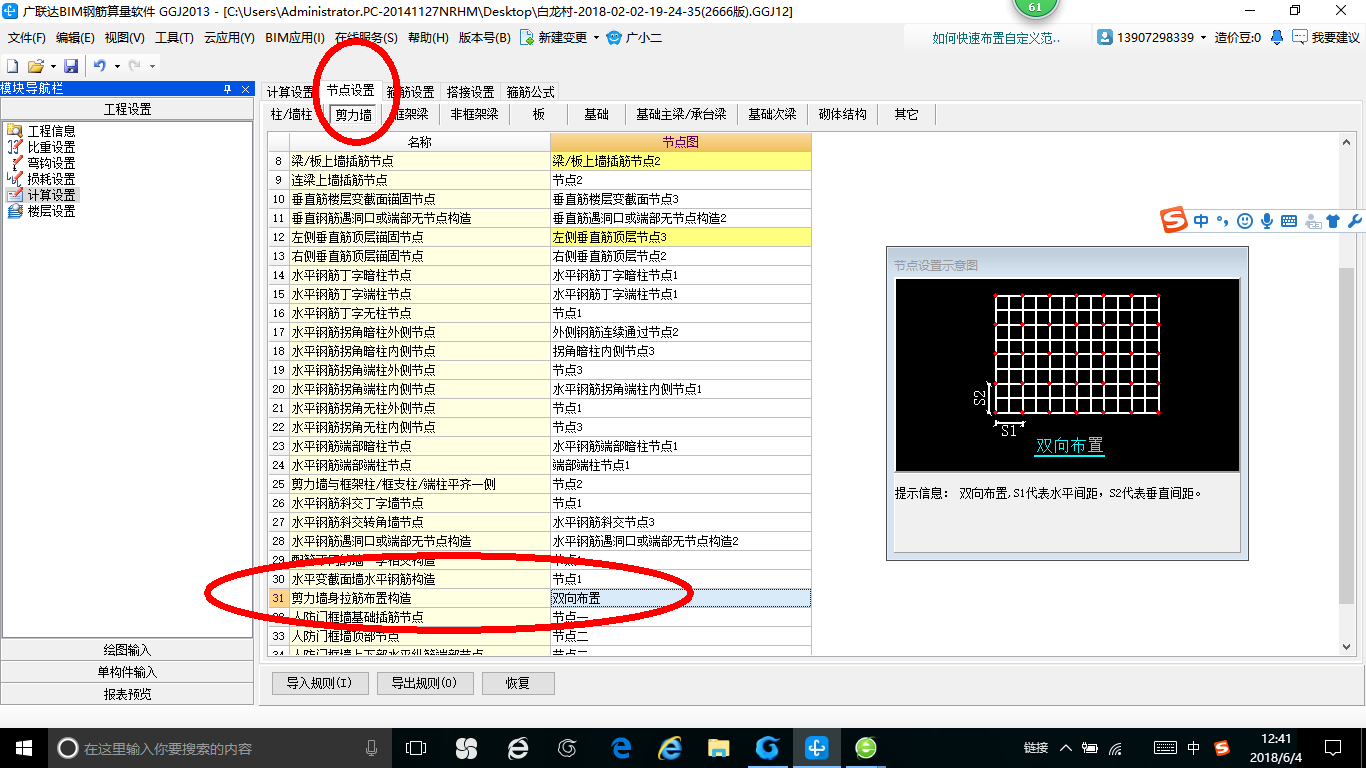The width and height of the screenshot is (1366, 768).
Task: Open the 视图(V) menu
Action: [x=124, y=38]
